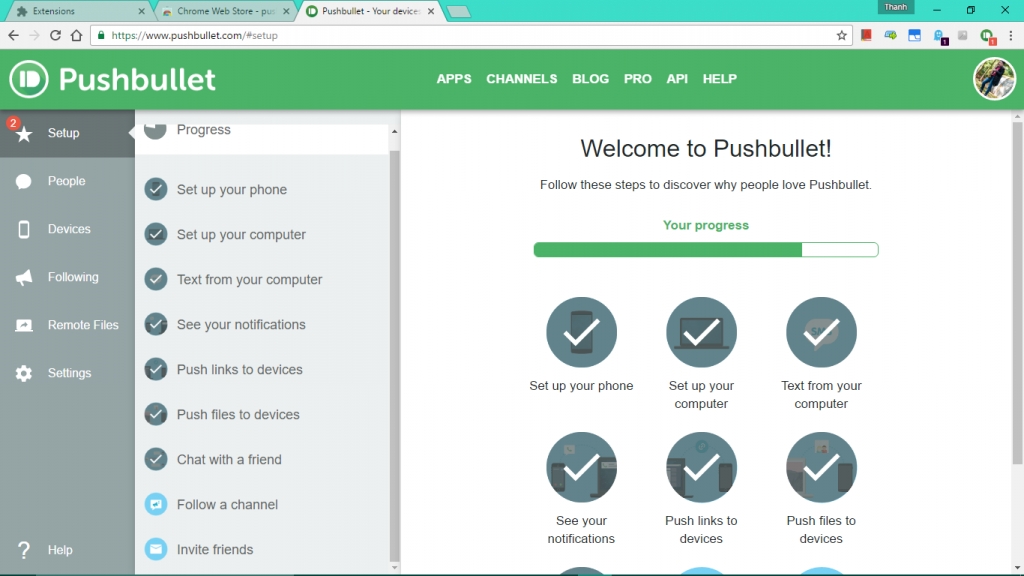The width and height of the screenshot is (1024, 576).
Task: Click the Thanh profile button in title bar
Action: coord(896,7)
